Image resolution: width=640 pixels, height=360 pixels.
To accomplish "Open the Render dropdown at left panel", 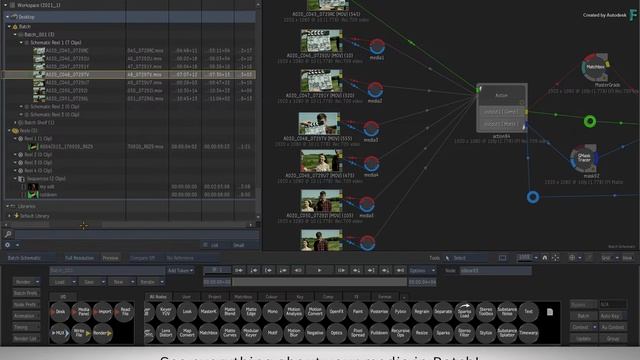I will coord(26,282).
